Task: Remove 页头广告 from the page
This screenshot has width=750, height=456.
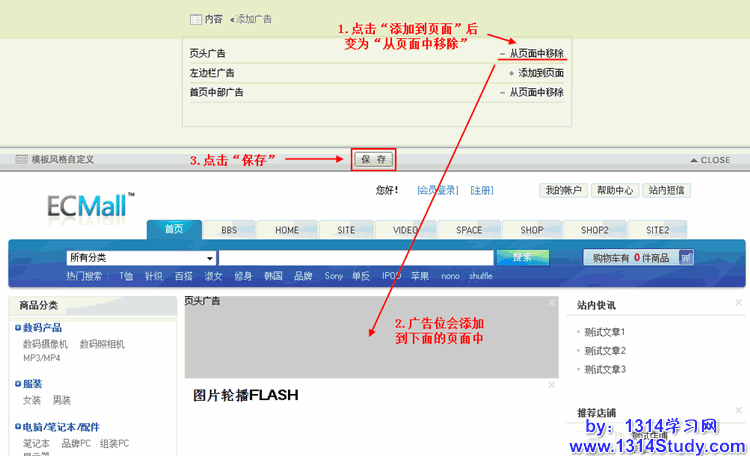Action: (x=532, y=54)
